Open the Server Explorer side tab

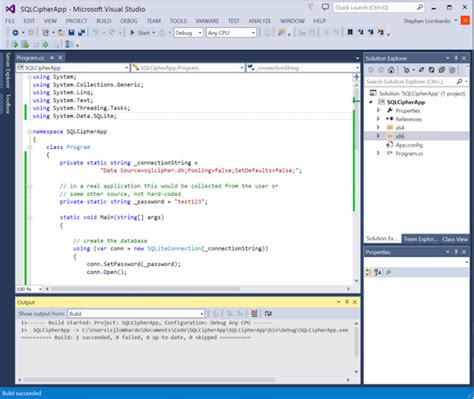pos(7,70)
